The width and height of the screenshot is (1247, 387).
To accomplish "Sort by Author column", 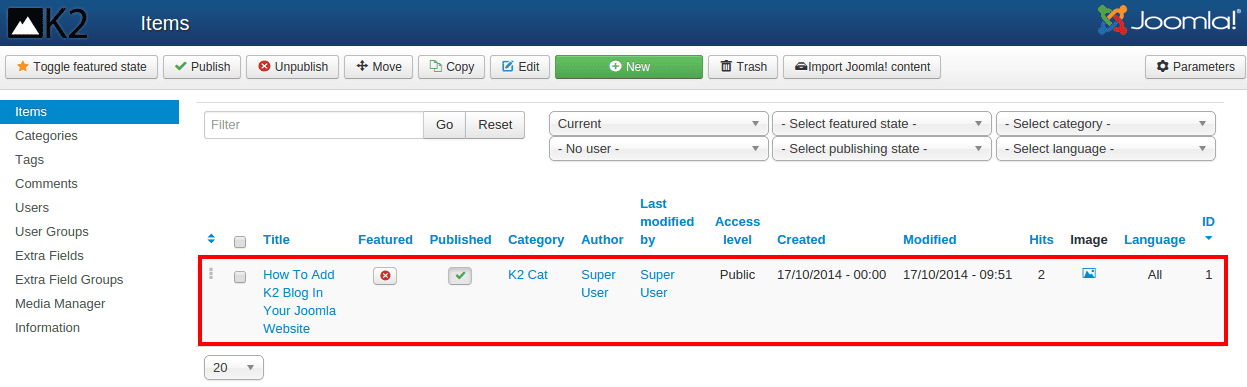I will coord(602,240).
